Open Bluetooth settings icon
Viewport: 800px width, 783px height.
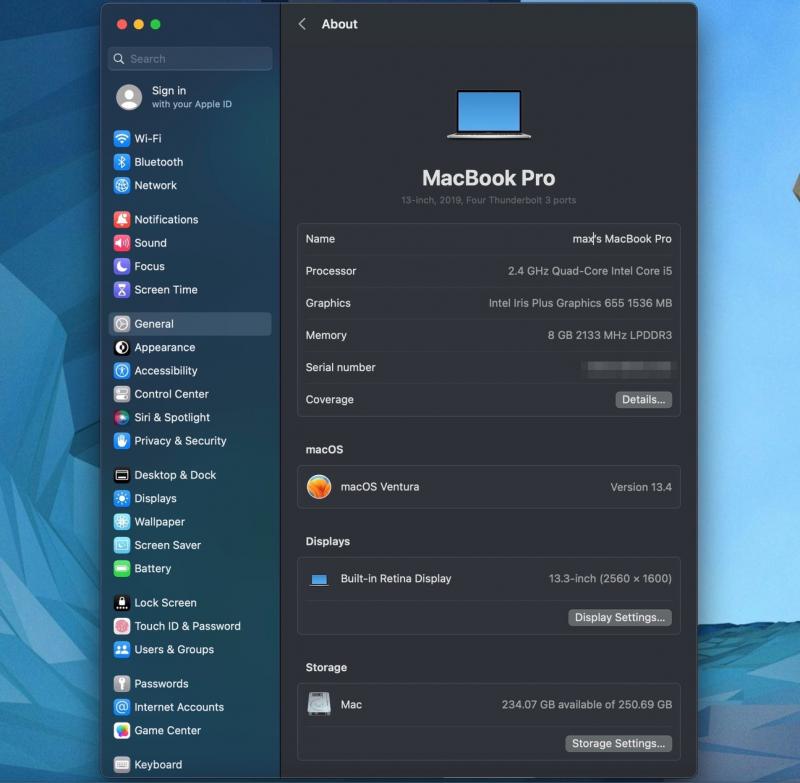point(121,162)
